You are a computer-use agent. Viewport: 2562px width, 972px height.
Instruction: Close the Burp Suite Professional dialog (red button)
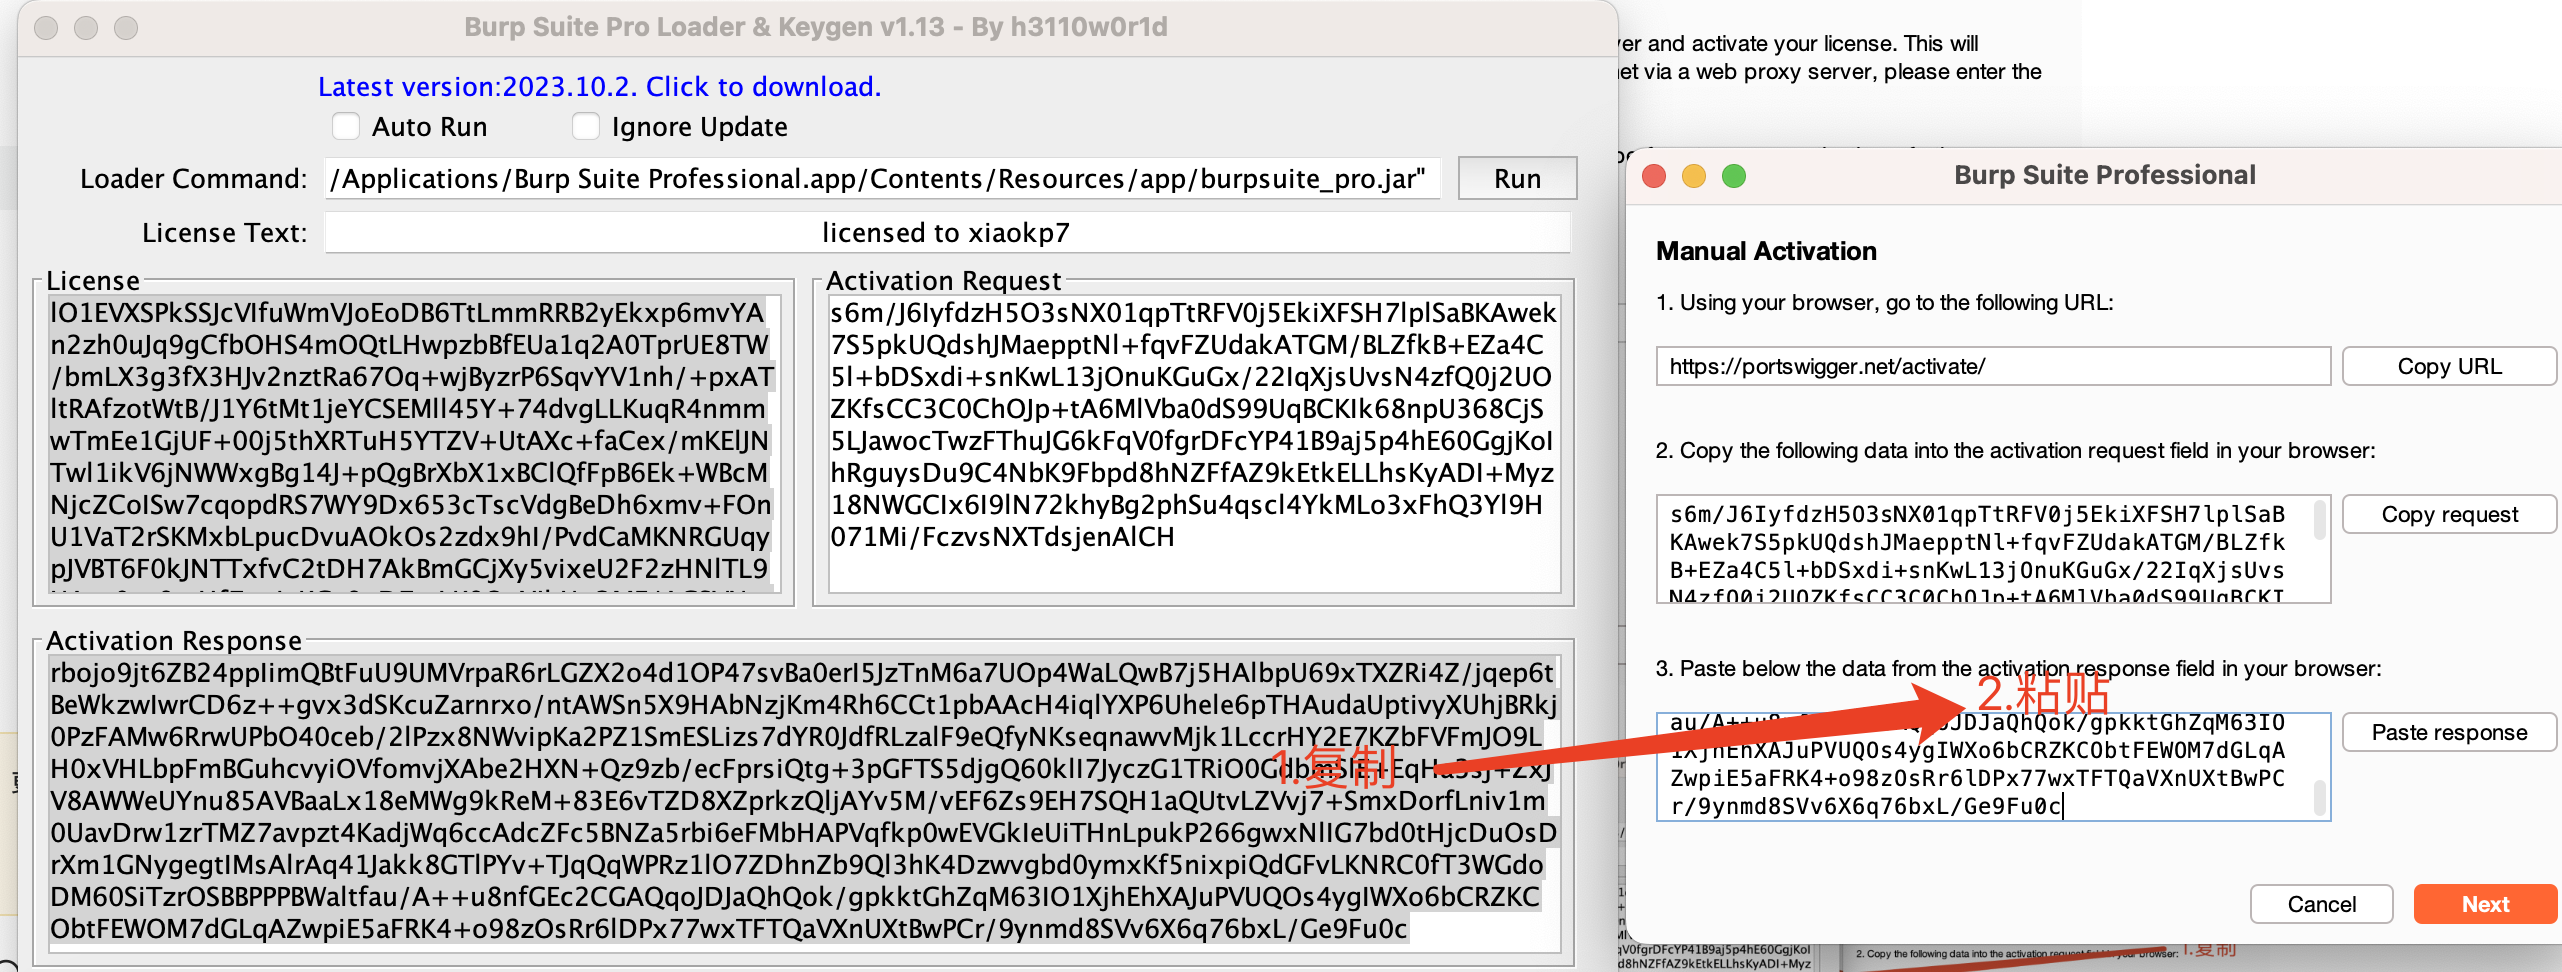[1654, 177]
